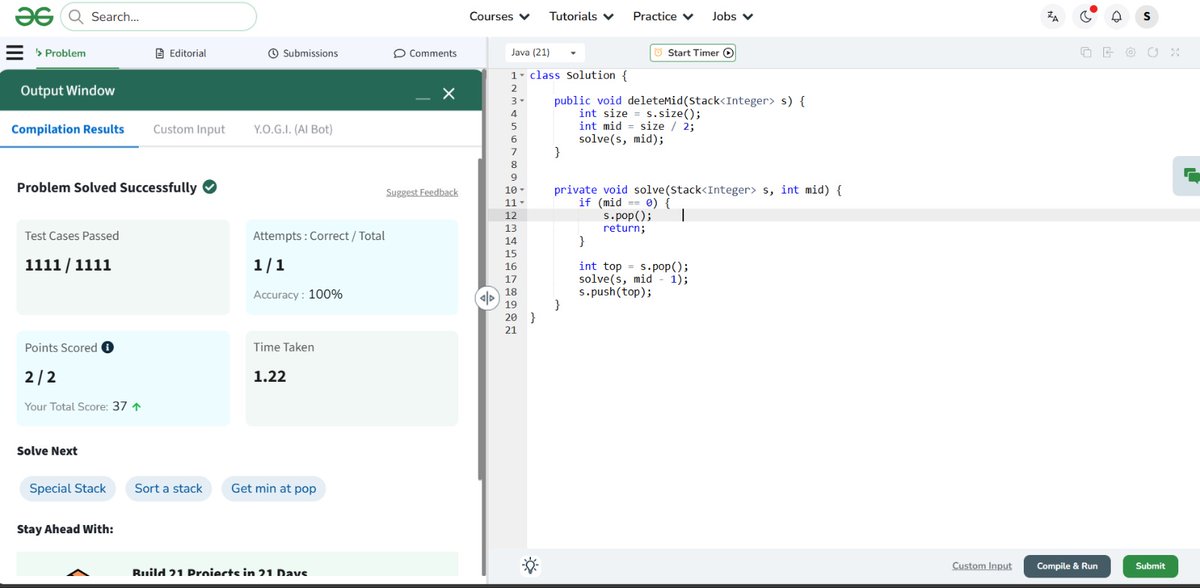Open the hamburger navigation menu
Viewport: 1200px width, 588px height.
coord(16,52)
